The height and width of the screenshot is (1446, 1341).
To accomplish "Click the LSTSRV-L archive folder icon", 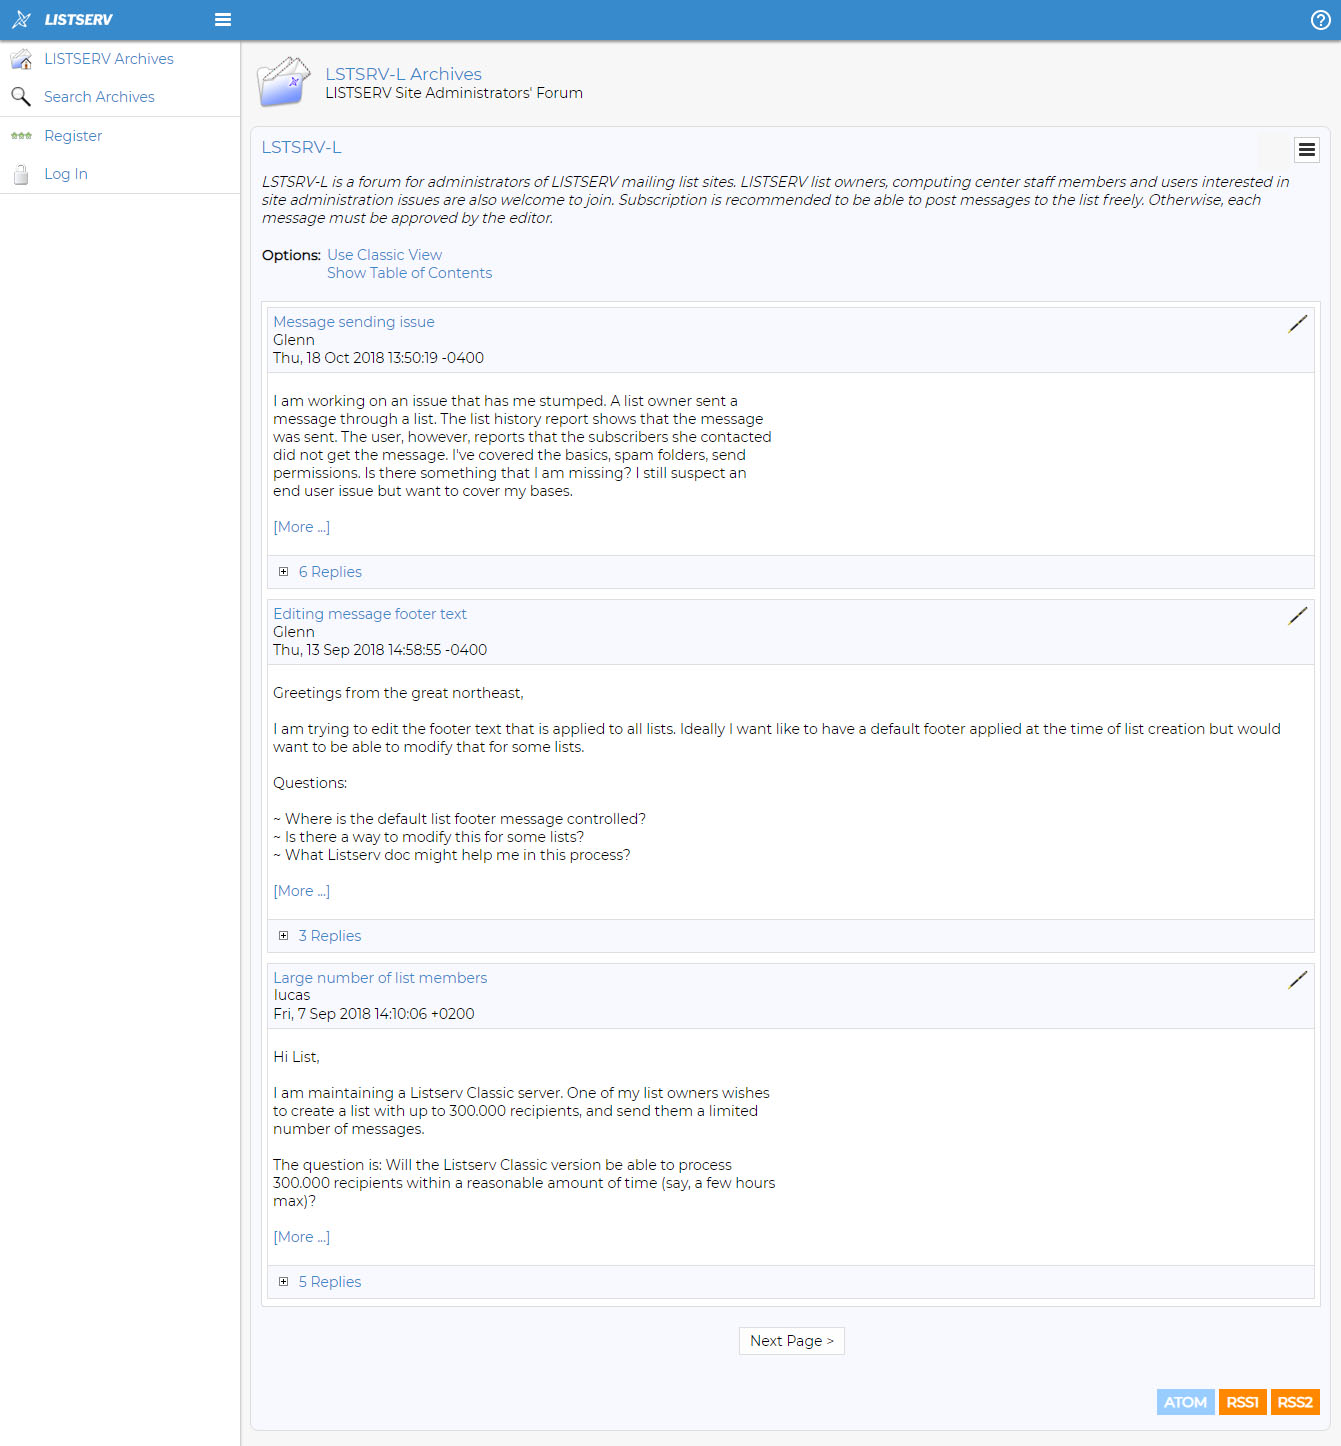I will pos(284,82).
